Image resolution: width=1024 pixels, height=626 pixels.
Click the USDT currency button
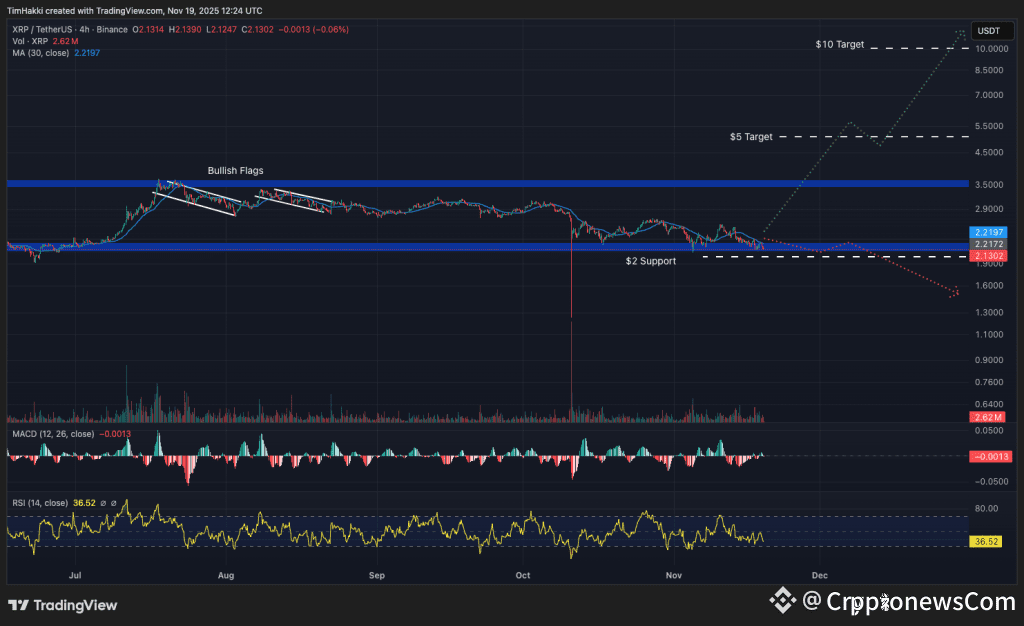[x=992, y=30]
